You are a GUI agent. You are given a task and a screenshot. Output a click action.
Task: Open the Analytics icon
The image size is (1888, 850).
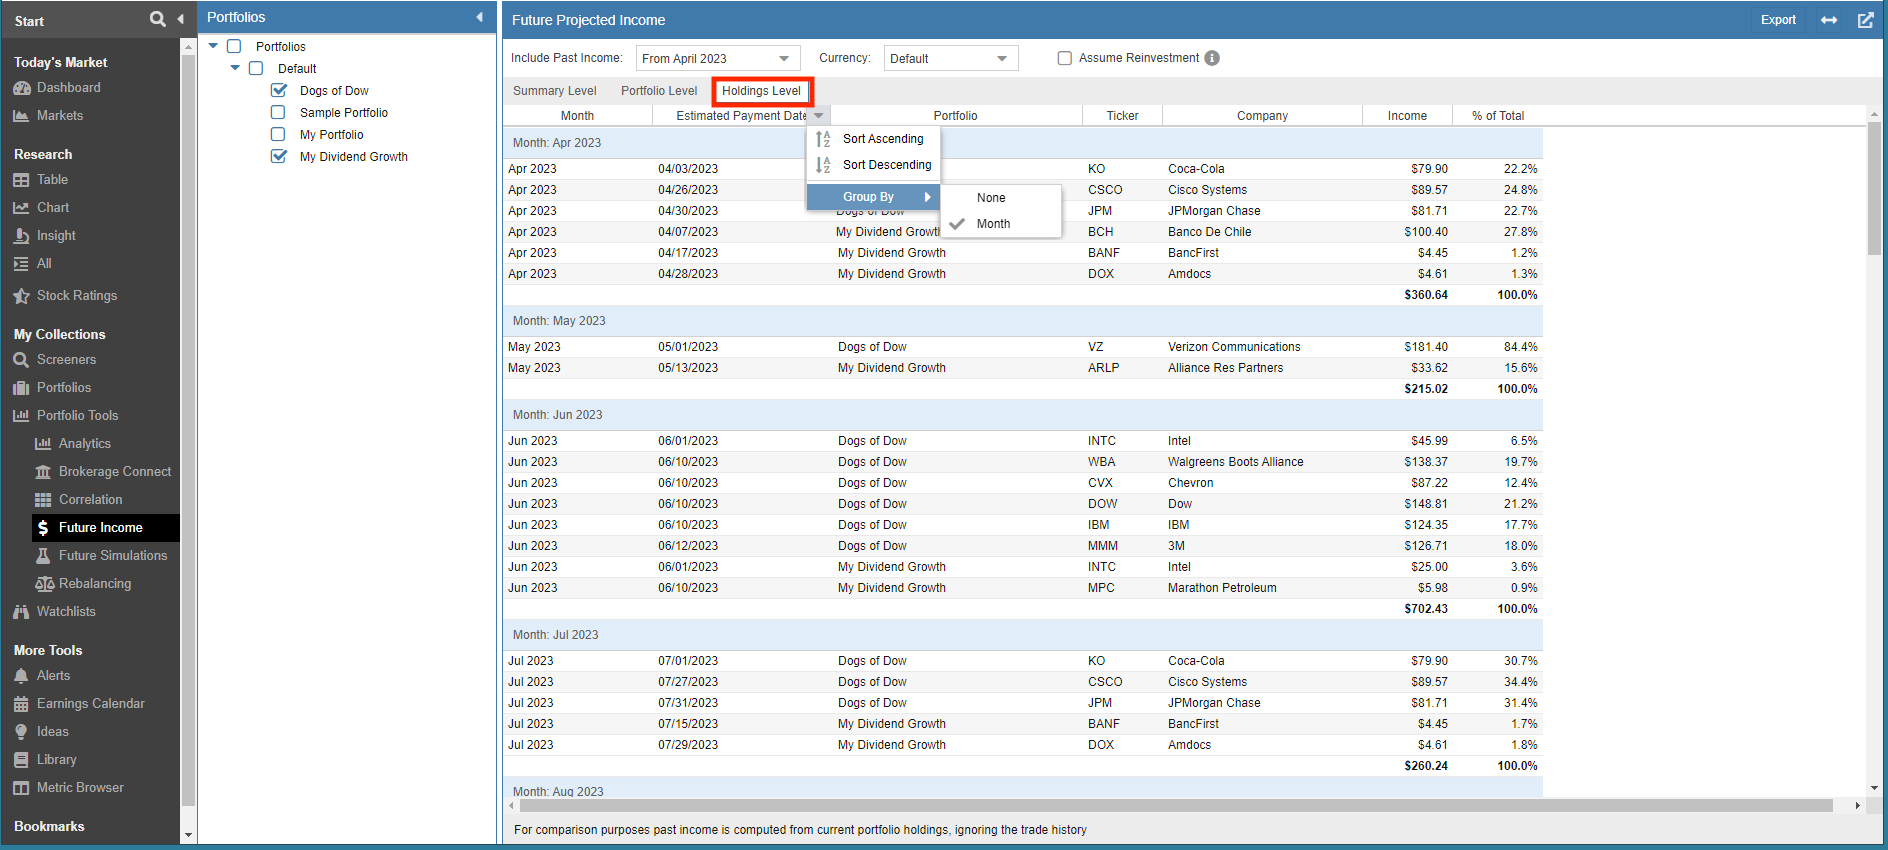tap(43, 444)
